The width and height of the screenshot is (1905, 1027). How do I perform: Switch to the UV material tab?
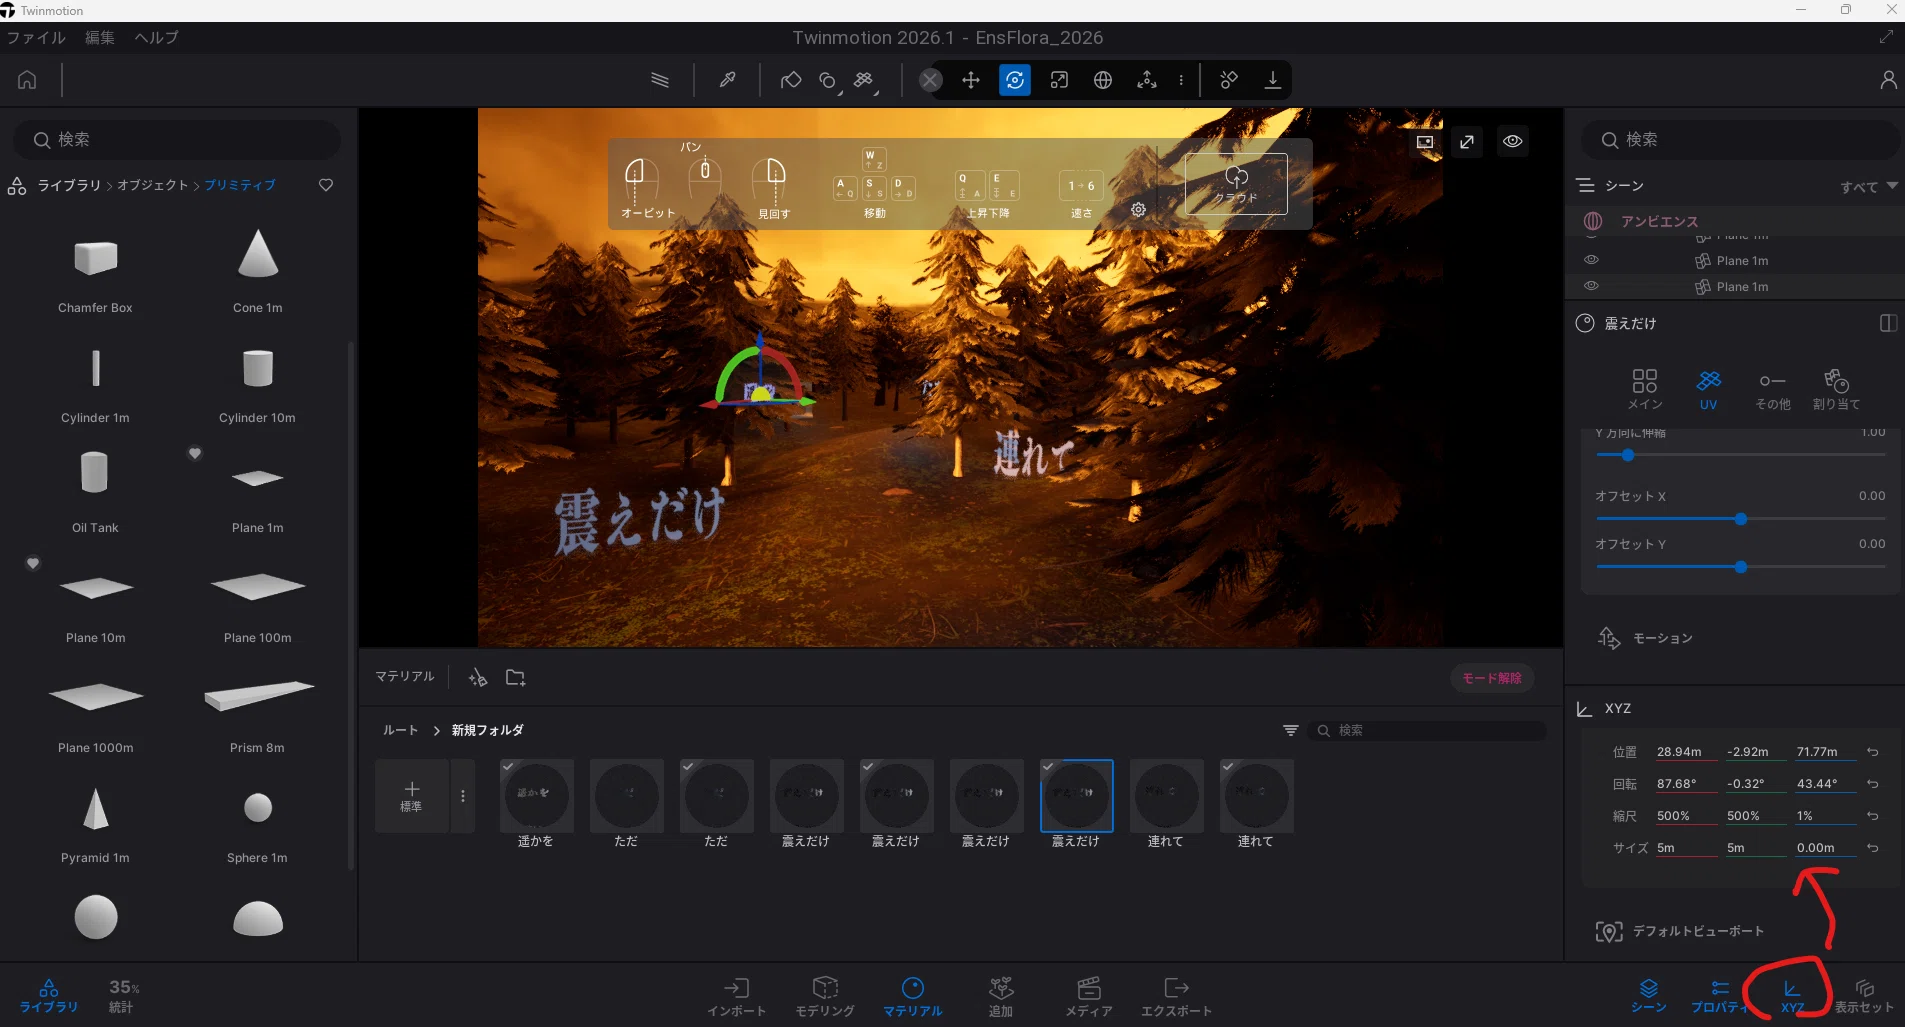(x=1708, y=389)
